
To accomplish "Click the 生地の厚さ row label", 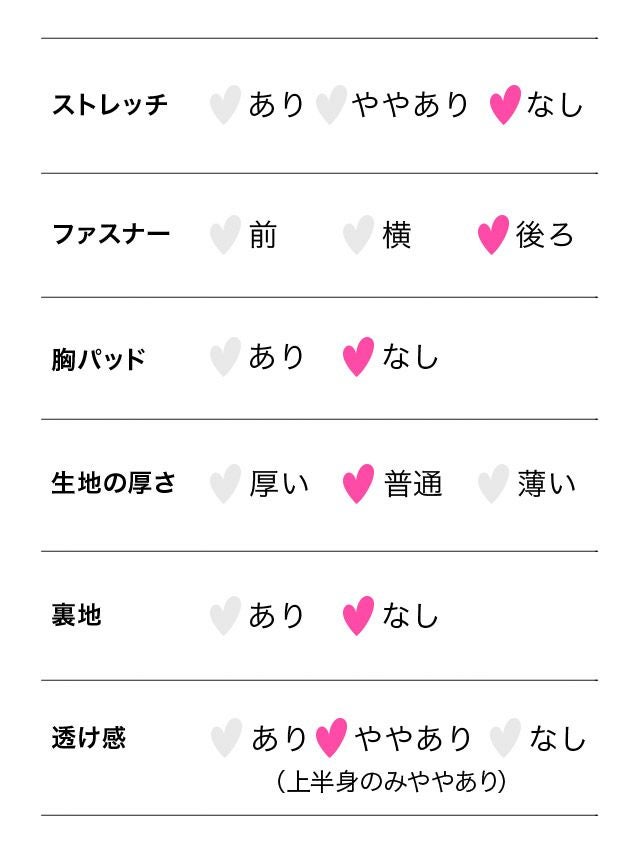I will (x=114, y=484).
